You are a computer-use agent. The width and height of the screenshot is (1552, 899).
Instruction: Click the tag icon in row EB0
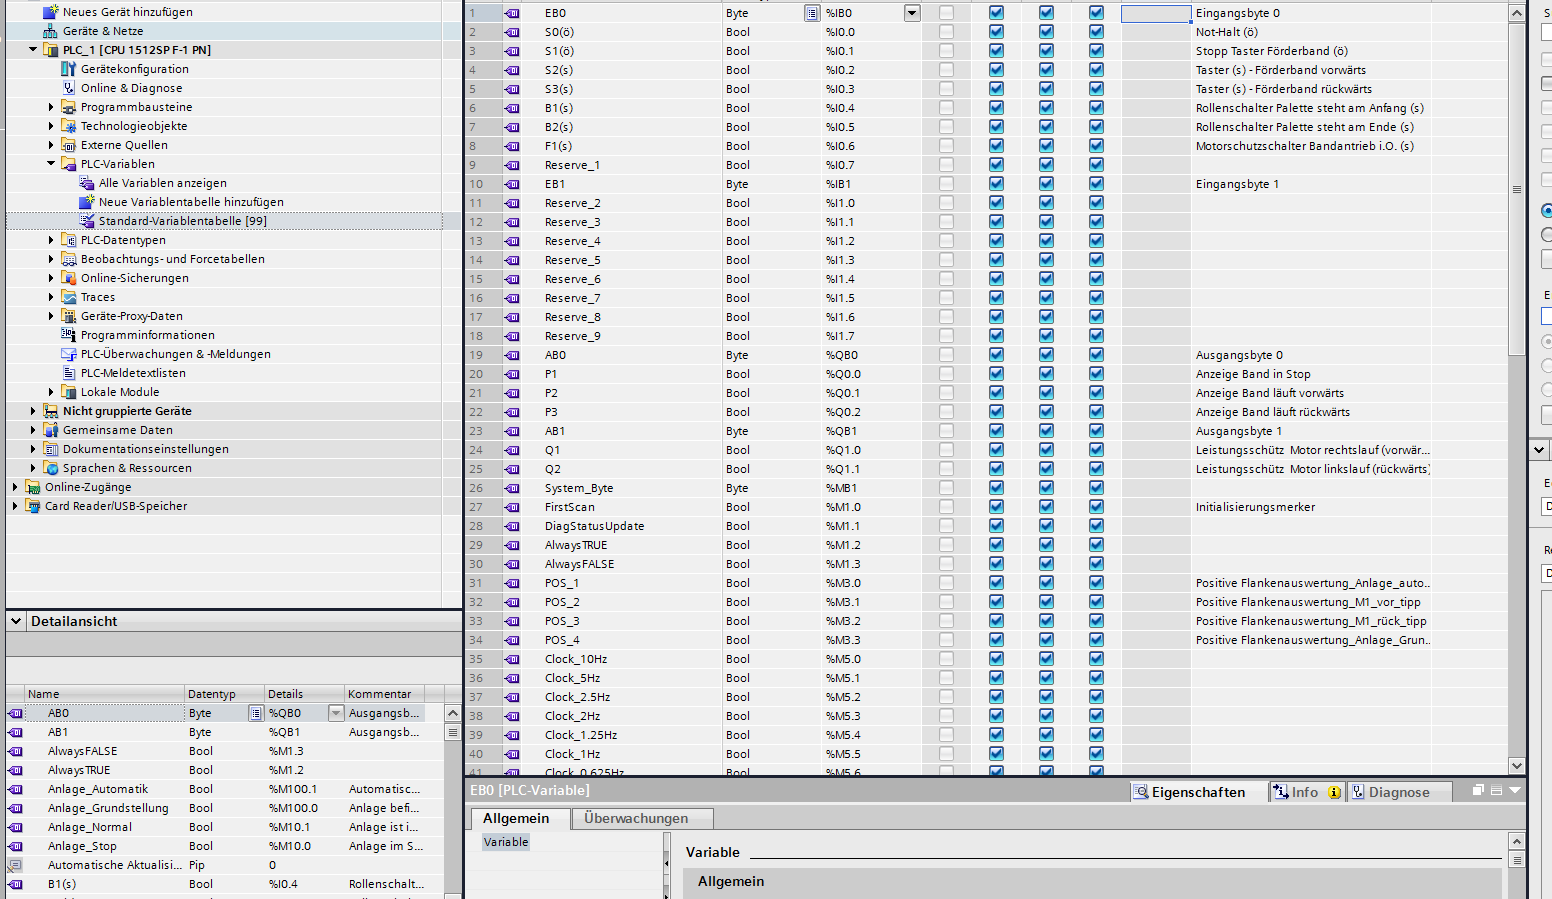tap(512, 13)
